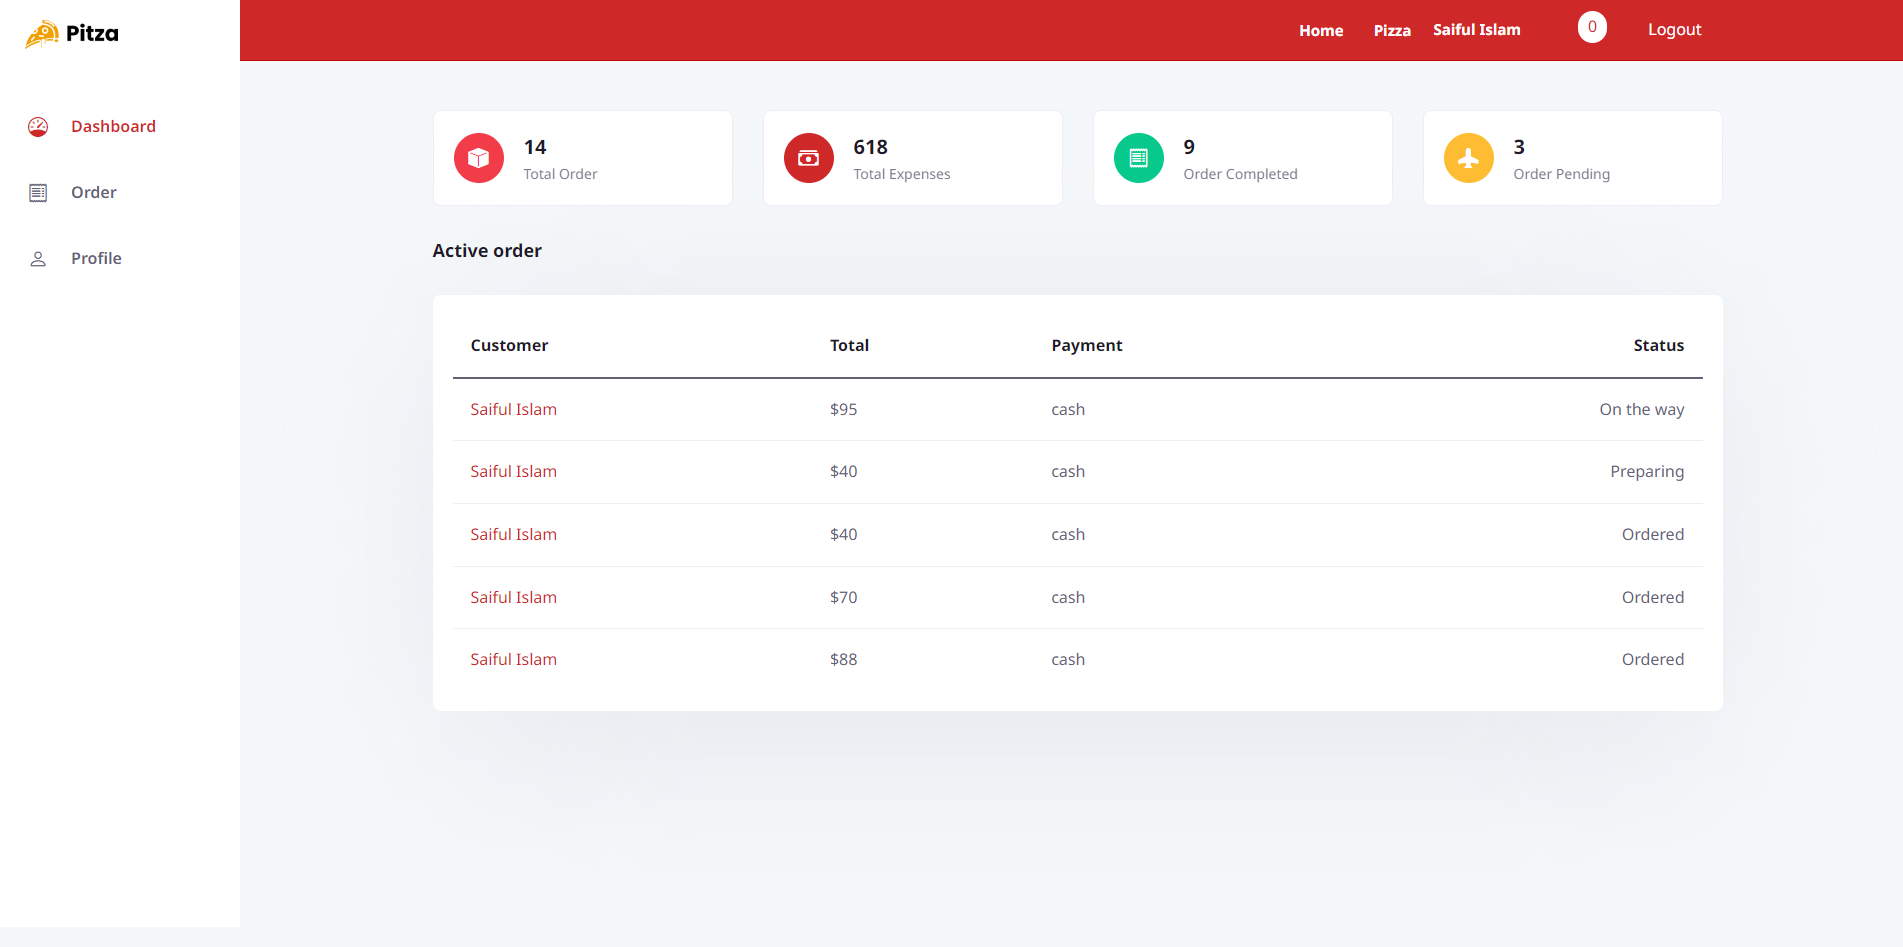The image size is (1903, 947).
Task: Click the Pitza brand name text
Action: click(92, 33)
